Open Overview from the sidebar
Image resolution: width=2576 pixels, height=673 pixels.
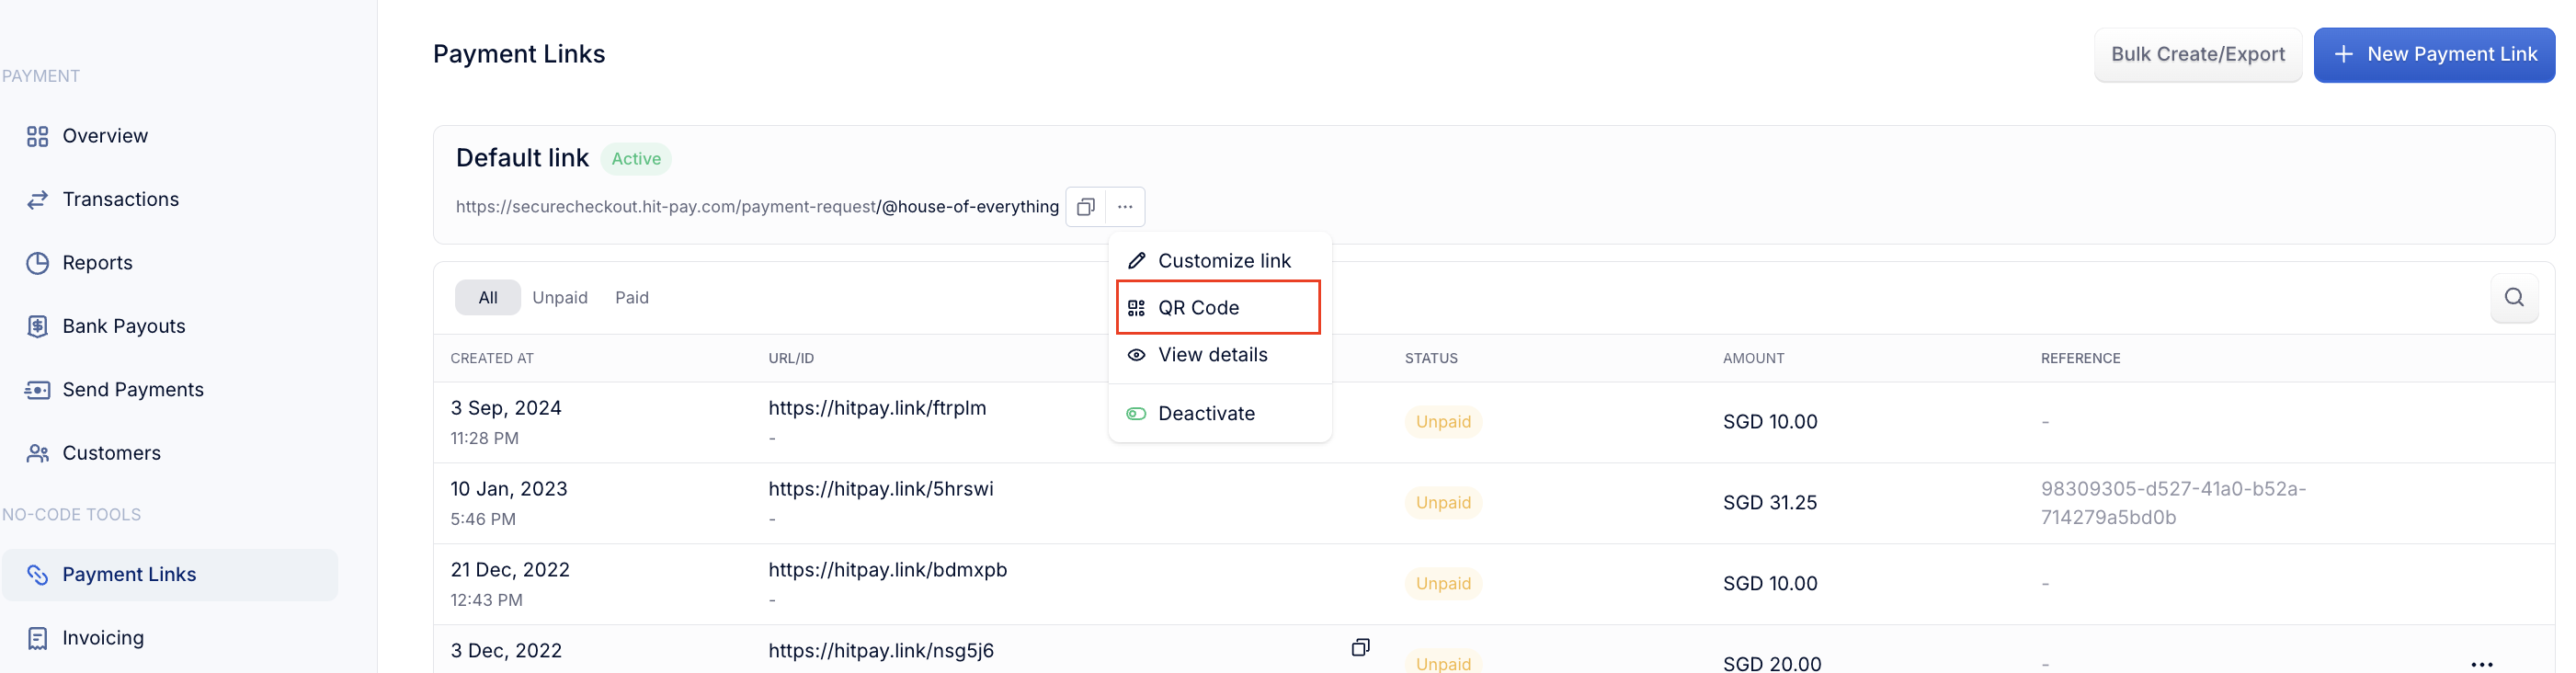(104, 136)
